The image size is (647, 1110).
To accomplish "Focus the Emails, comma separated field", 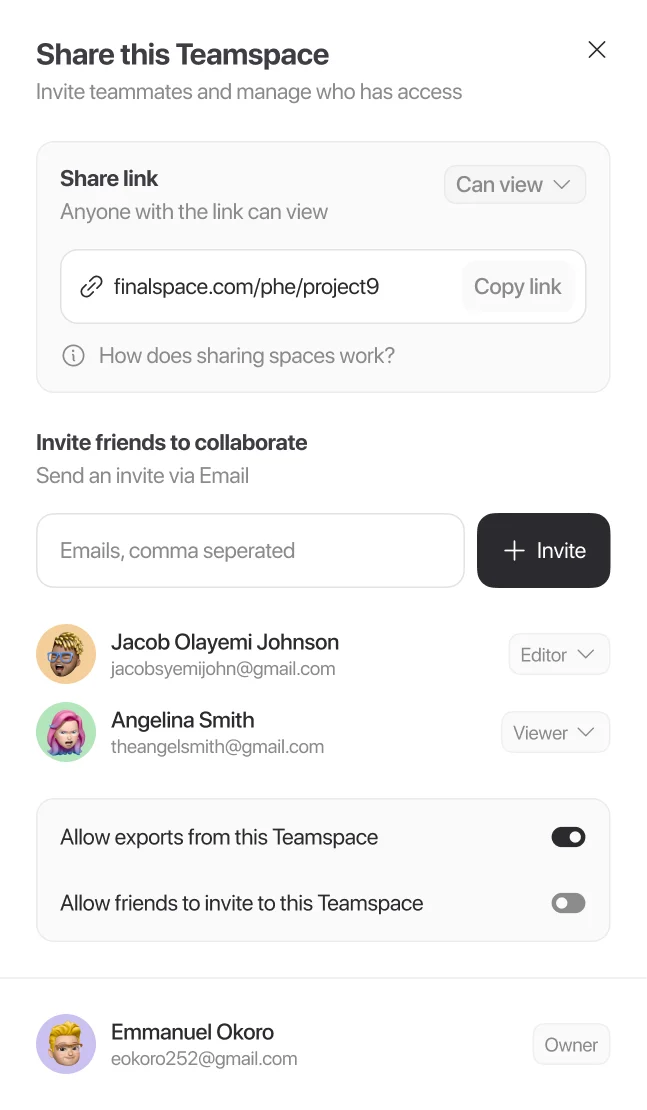I will coord(251,551).
